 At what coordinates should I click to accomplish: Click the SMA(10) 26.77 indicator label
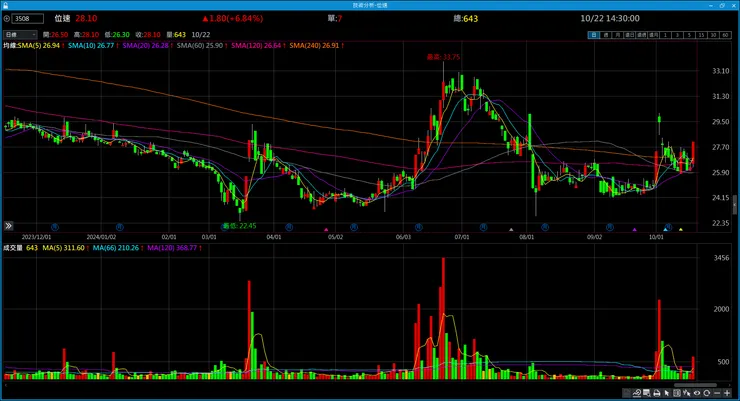pyautogui.click(x=93, y=46)
